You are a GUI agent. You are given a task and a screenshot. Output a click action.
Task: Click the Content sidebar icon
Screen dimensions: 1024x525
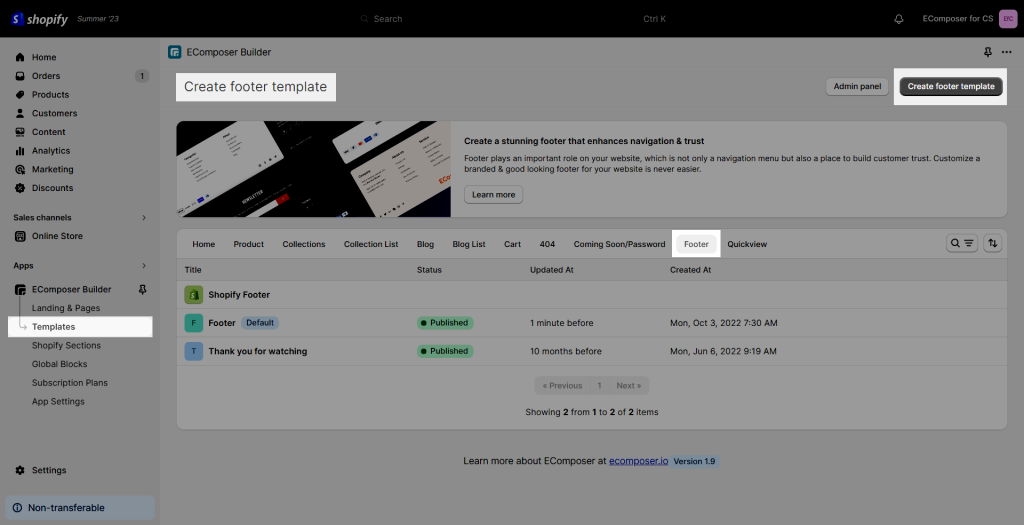[20, 132]
